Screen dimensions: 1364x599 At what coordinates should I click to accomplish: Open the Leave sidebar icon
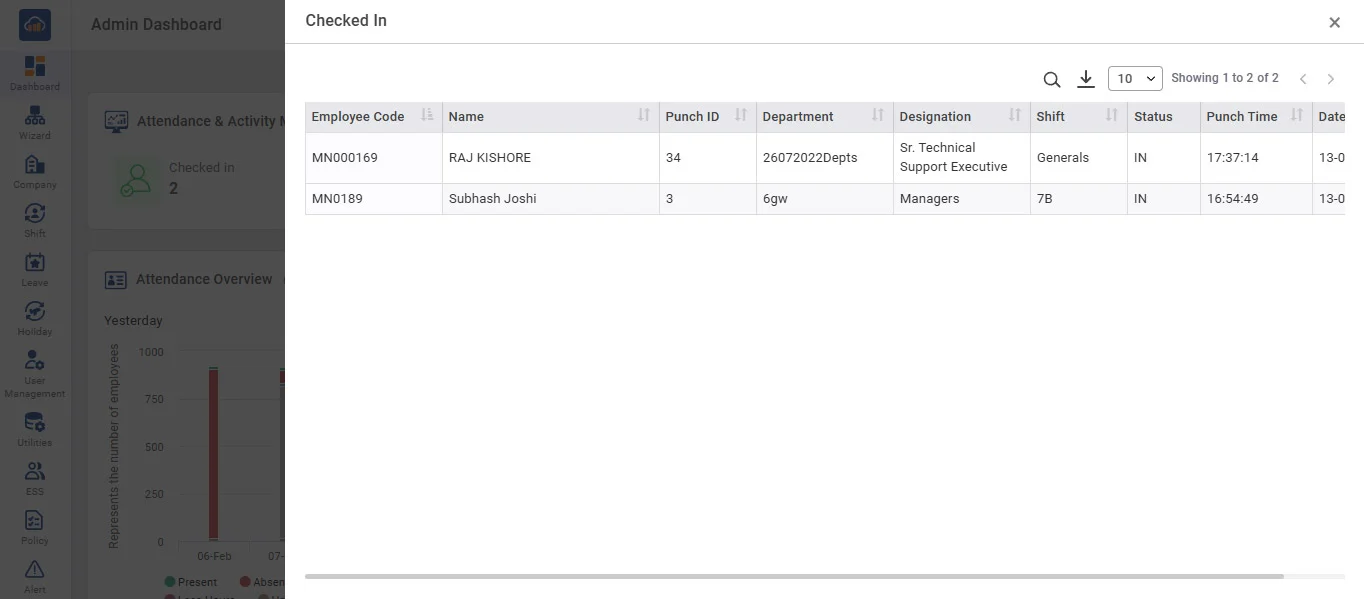coord(34,269)
